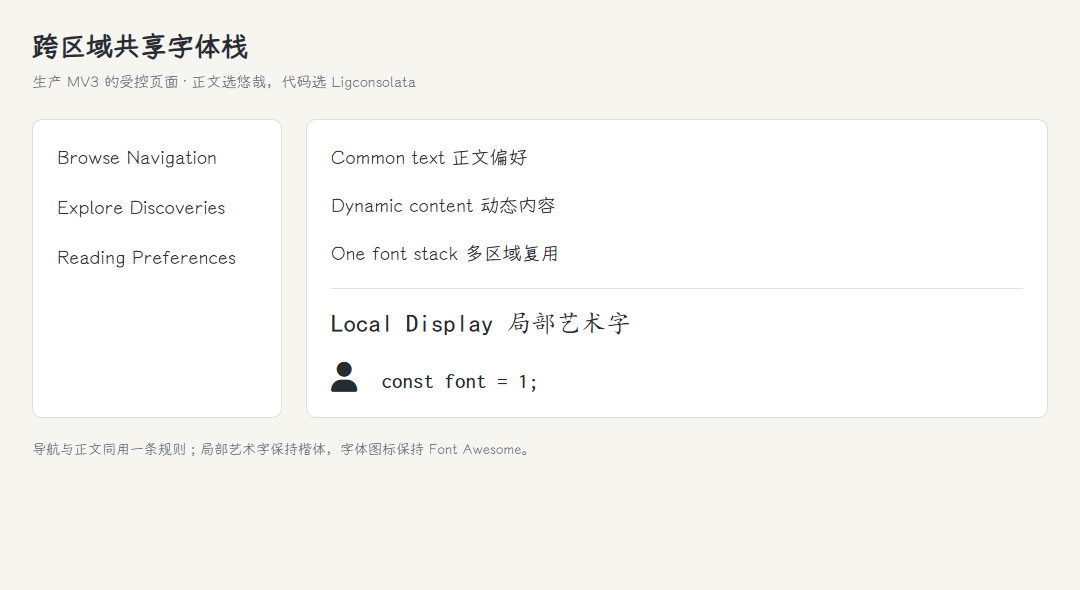Click the code snippet "const font = 1;"
This screenshot has width=1080, height=590.
(x=459, y=382)
